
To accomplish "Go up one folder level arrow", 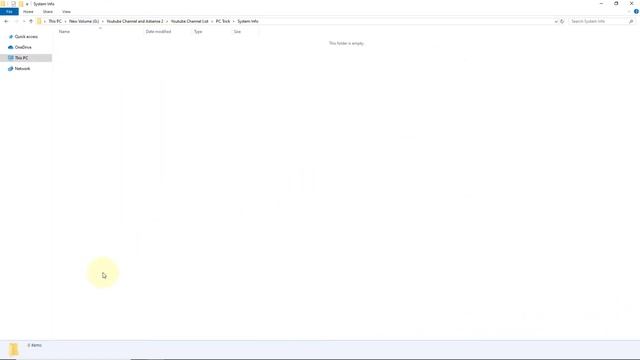I will pos(31,21).
